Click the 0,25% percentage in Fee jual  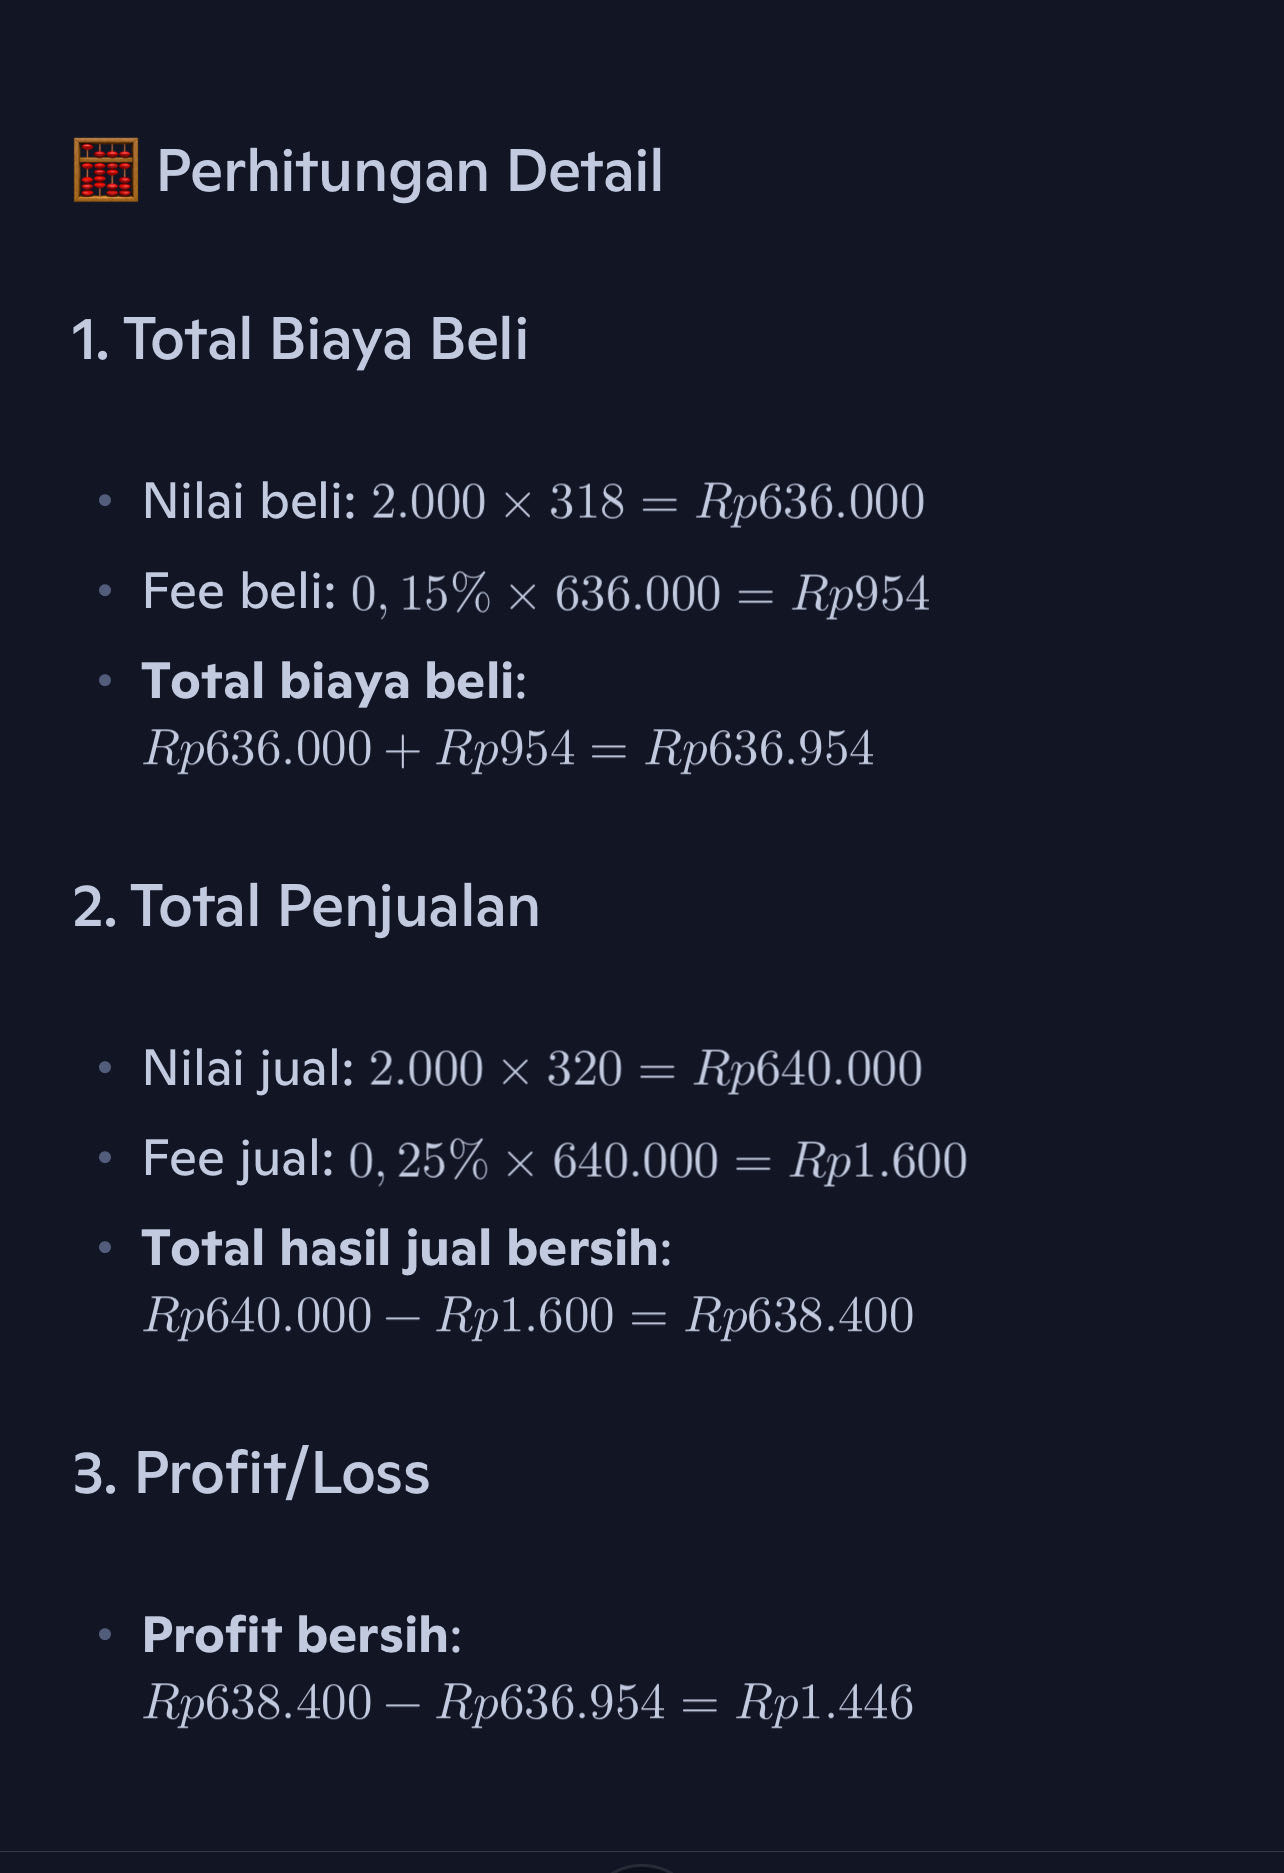[418, 1161]
